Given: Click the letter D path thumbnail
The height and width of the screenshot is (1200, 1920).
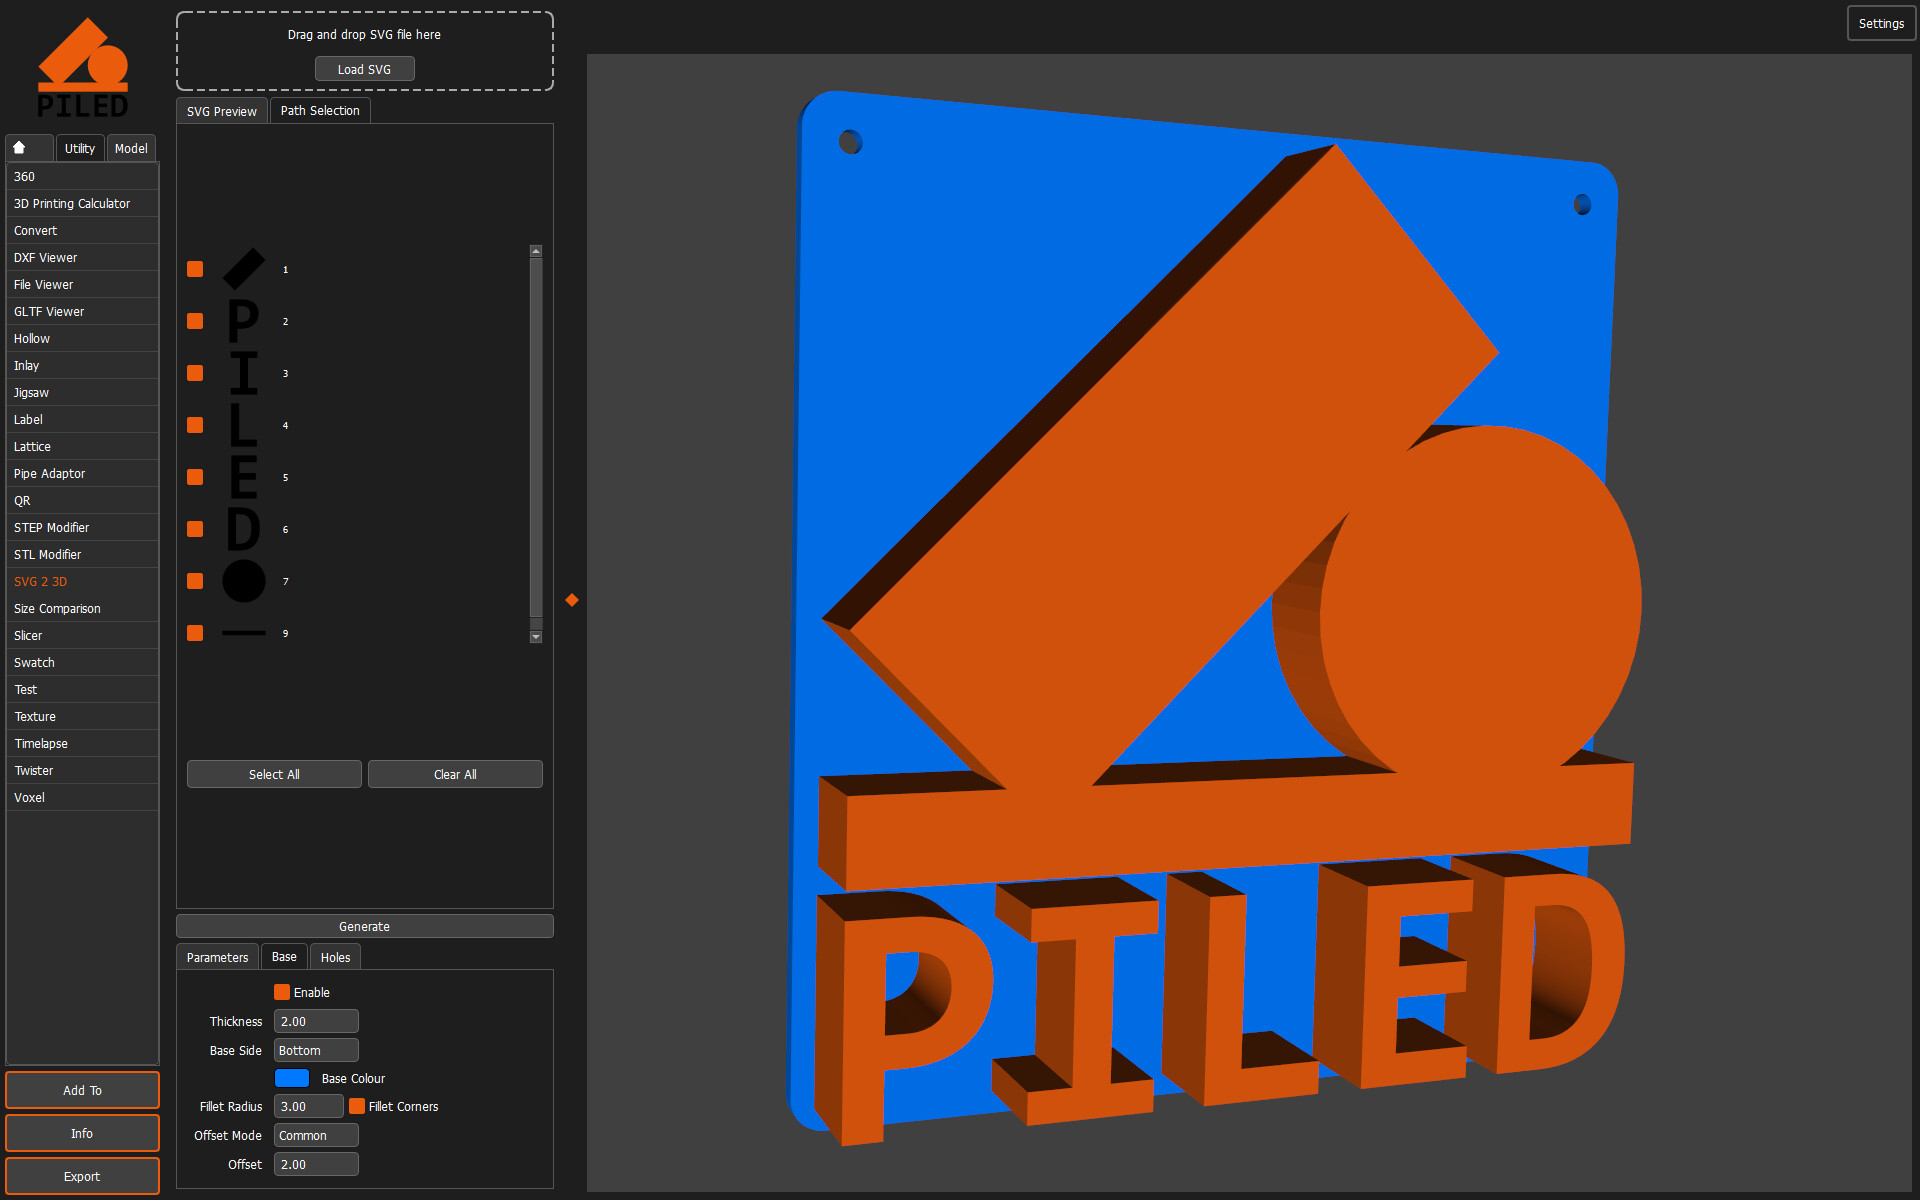Looking at the screenshot, I should point(244,529).
